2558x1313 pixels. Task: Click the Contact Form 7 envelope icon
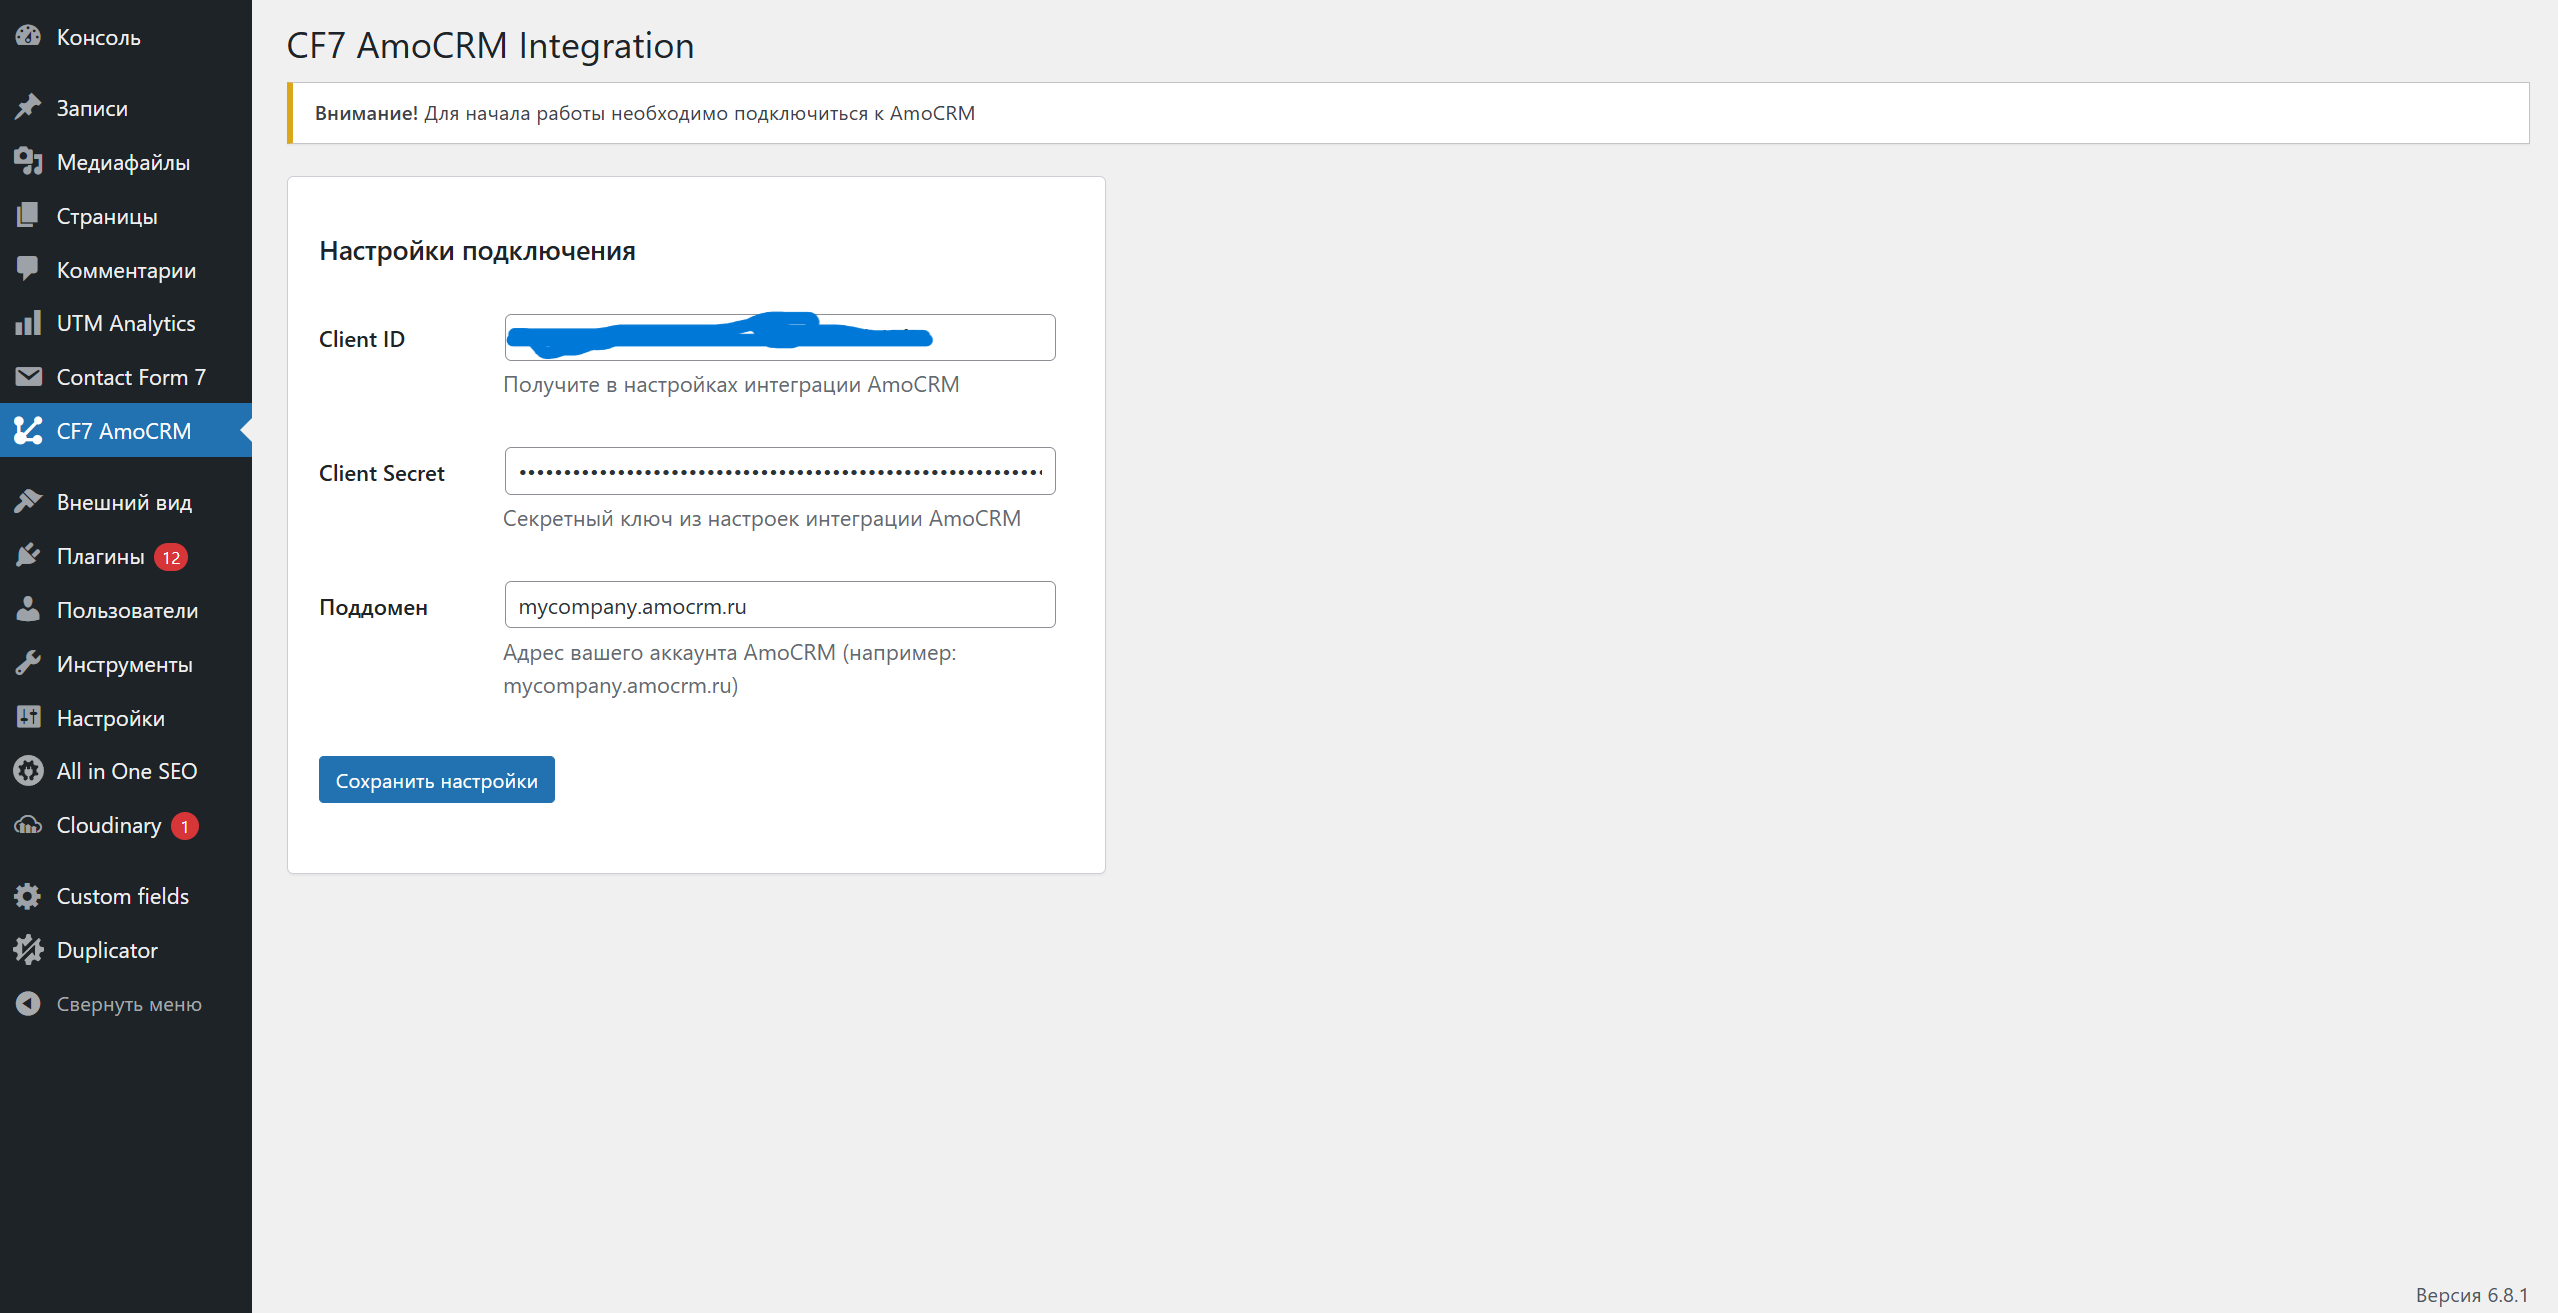pyautogui.click(x=28, y=377)
